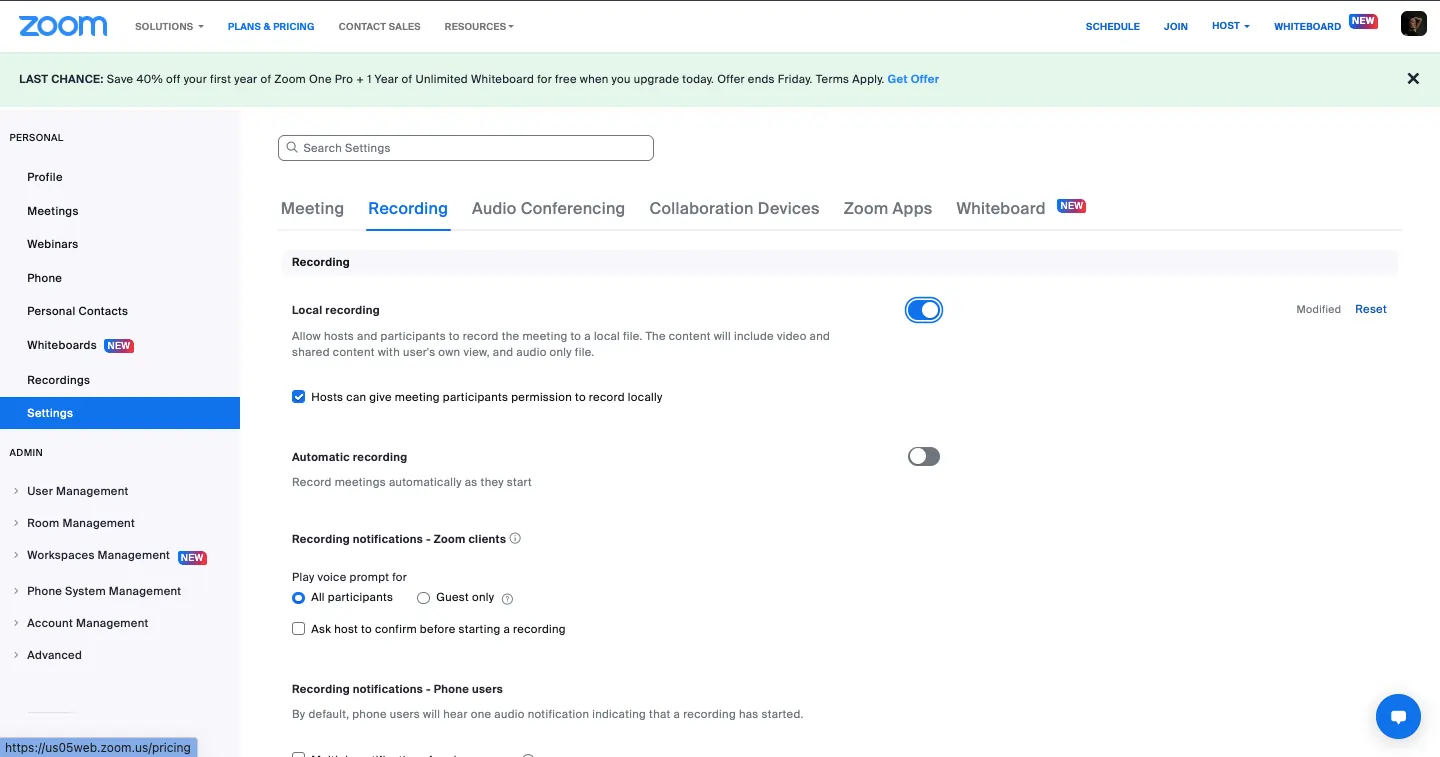Enable Automatic recording
The height and width of the screenshot is (757, 1440).
coord(923,456)
